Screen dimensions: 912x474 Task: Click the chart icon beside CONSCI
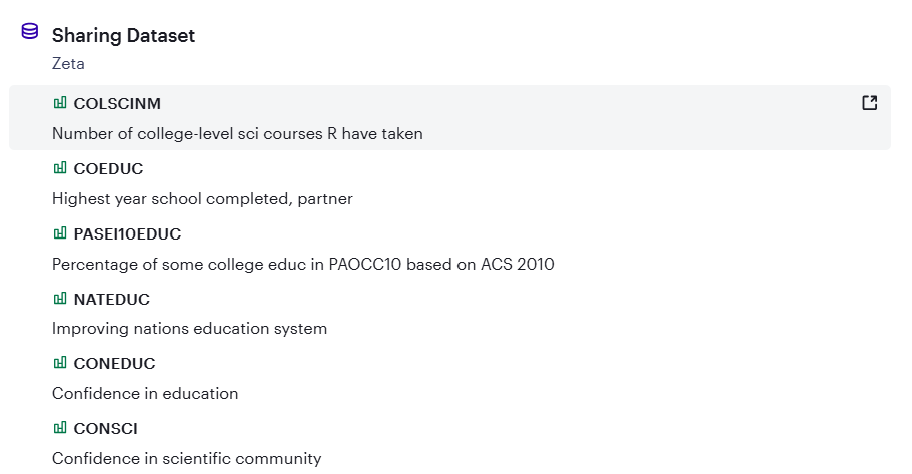pos(60,428)
